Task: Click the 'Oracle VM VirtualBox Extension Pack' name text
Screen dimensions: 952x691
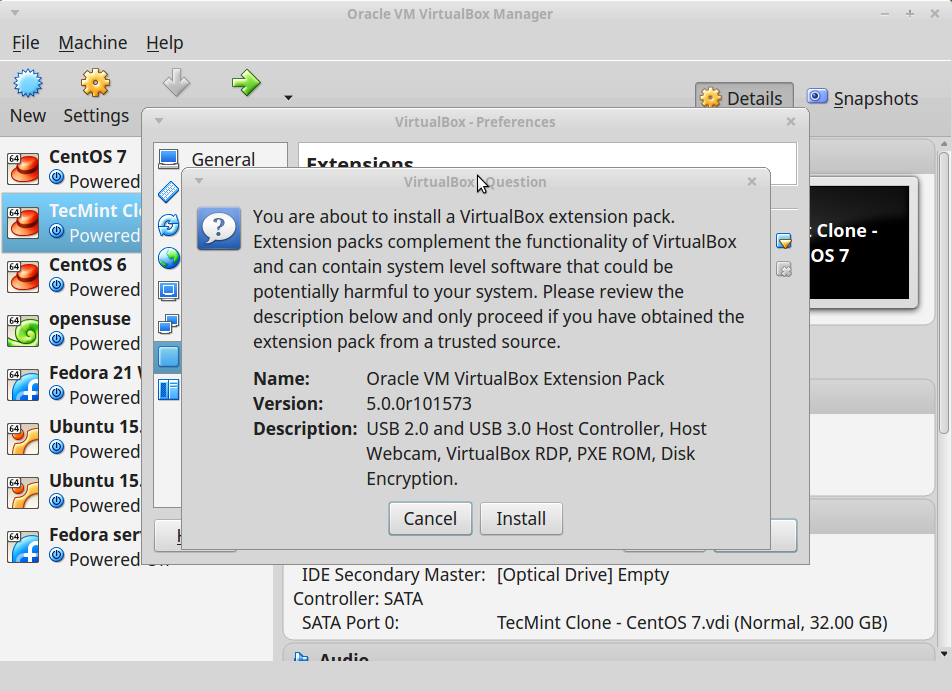Action: (515, 379)
